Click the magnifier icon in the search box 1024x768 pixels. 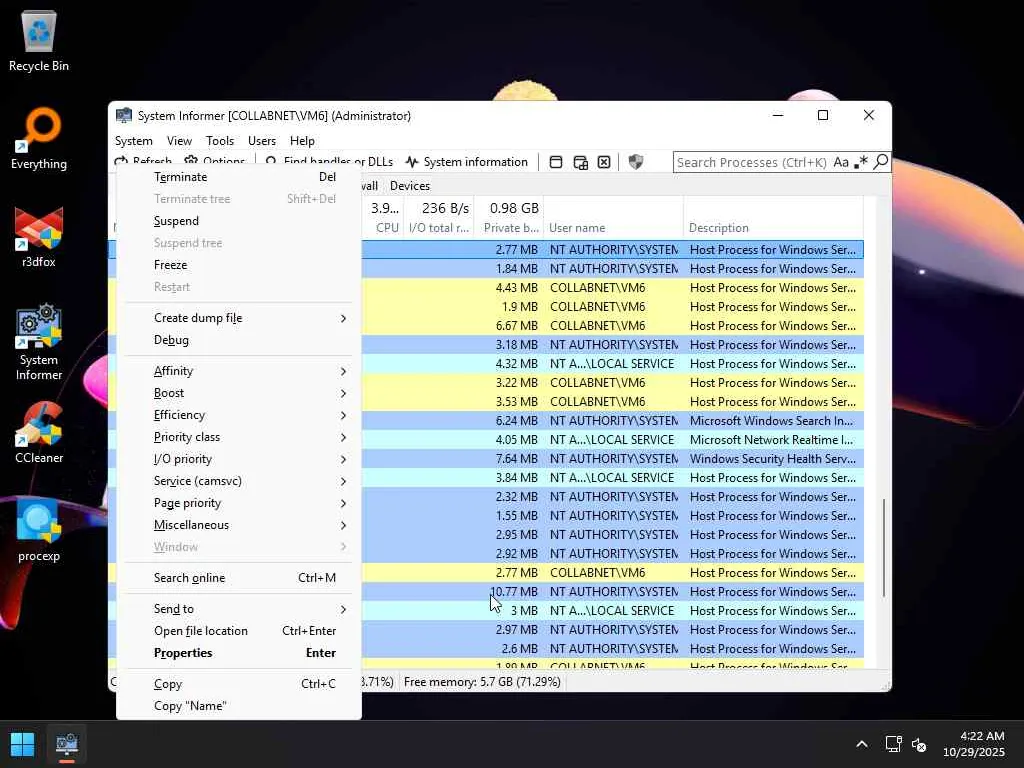[880, 161]
